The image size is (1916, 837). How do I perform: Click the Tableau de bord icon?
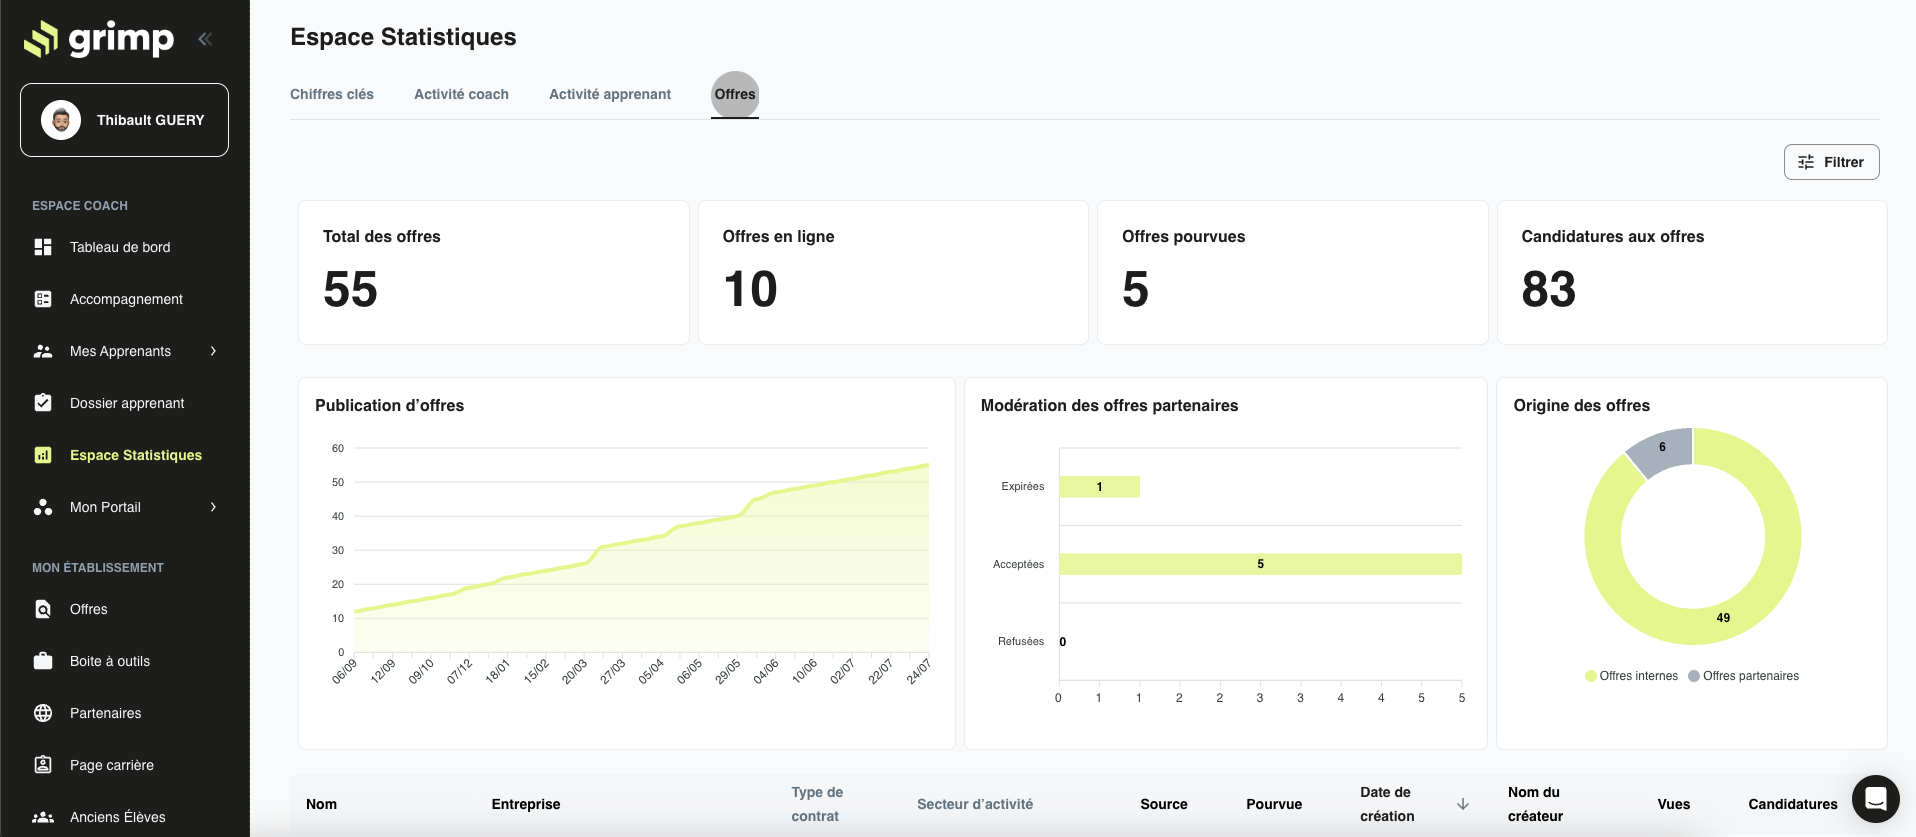43,247
